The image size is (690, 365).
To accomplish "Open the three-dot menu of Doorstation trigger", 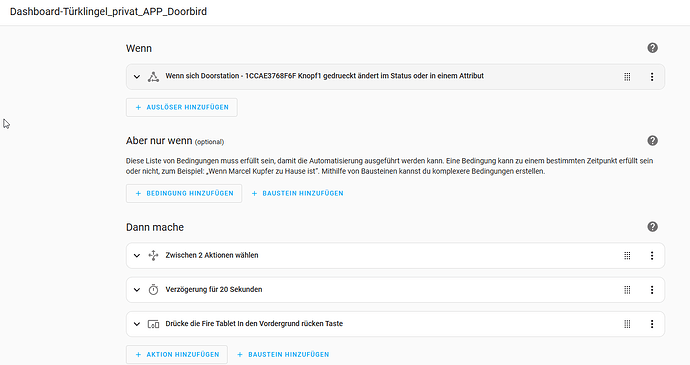I will point(652,77).
